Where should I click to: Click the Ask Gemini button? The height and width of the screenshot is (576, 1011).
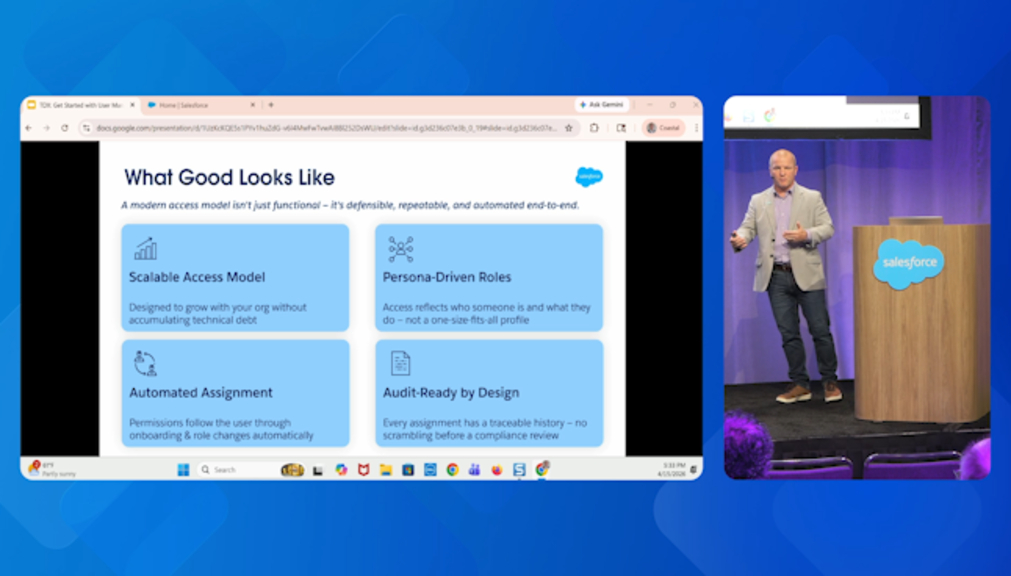tap(601, 105)
